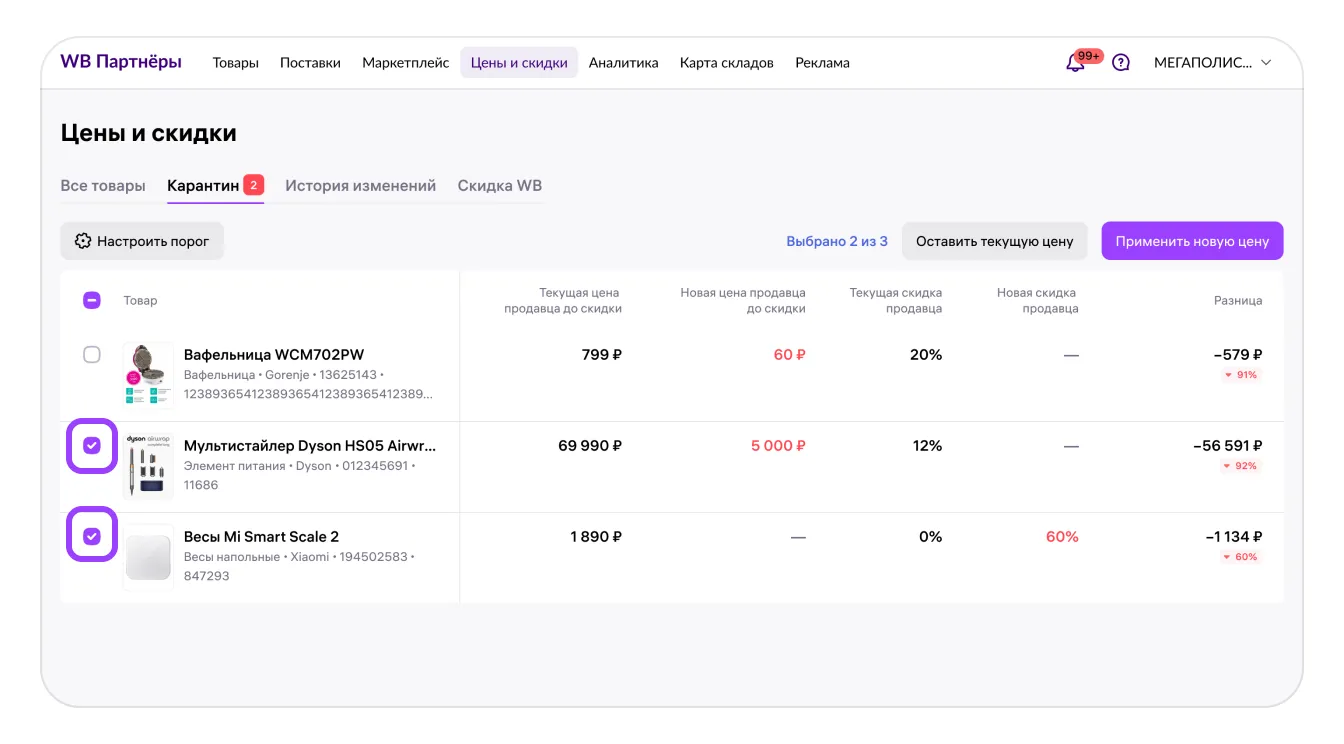Viewport: 1344px width, 744px height.
Task: Click gear icon on Настроить порог
Action: click(x=83, y=241)
